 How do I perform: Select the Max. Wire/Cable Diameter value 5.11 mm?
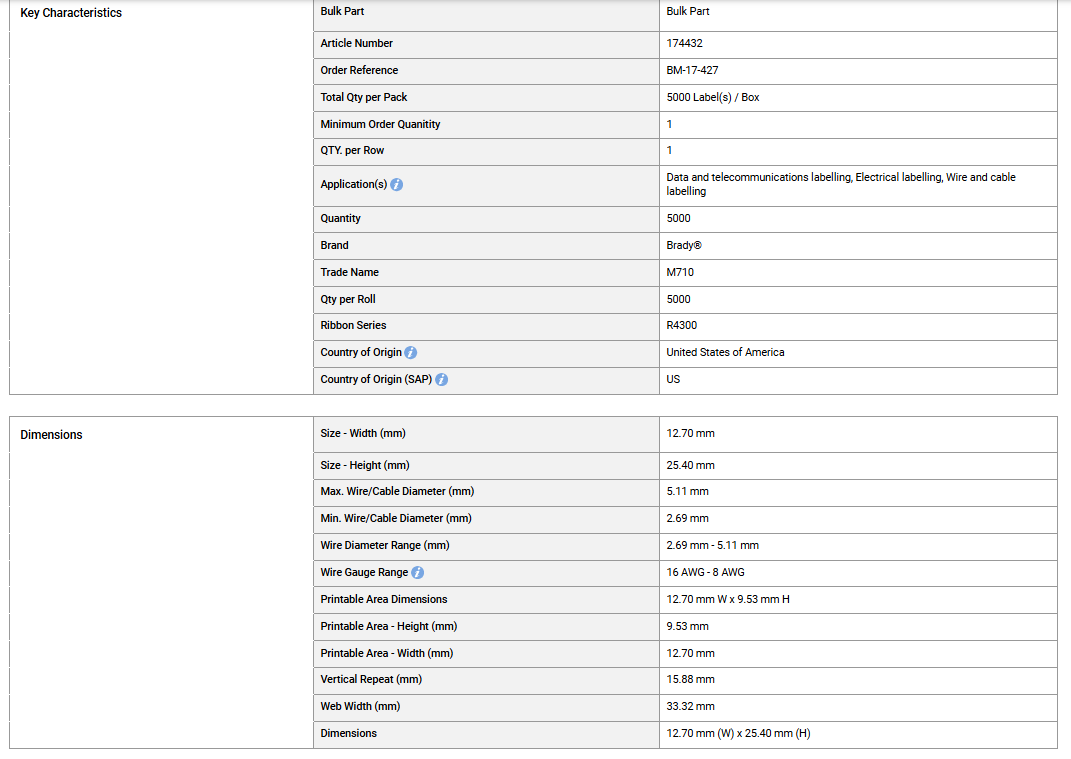[687, 491]
